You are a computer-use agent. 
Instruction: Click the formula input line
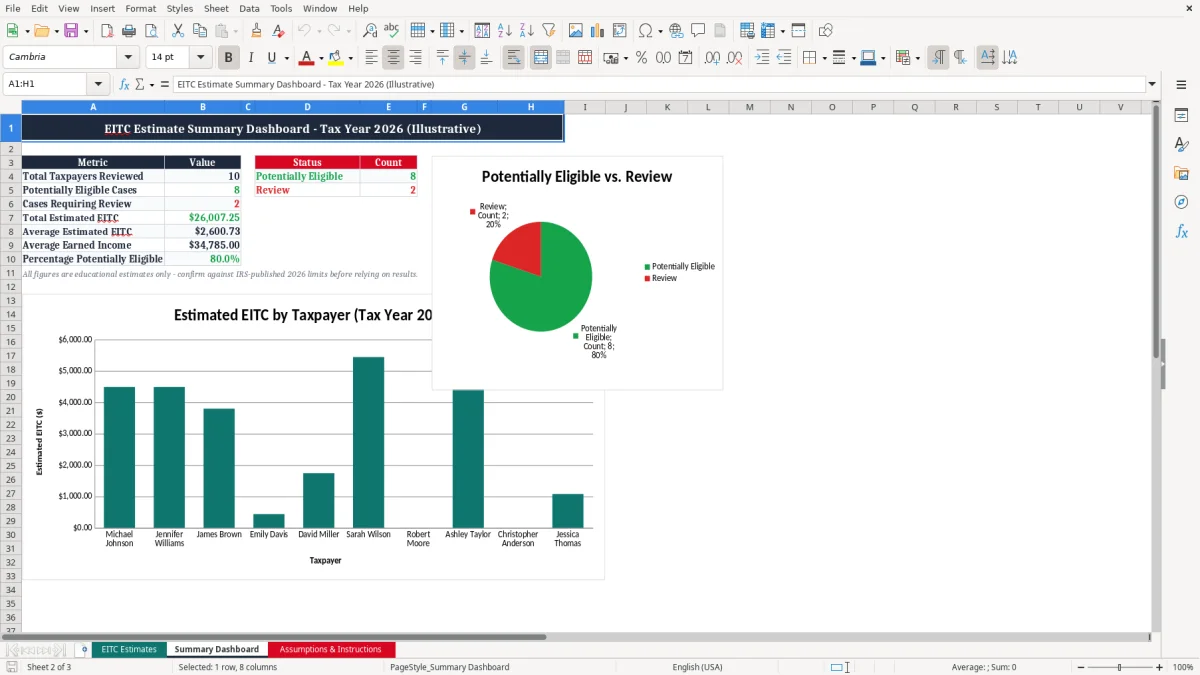(658, 85)
